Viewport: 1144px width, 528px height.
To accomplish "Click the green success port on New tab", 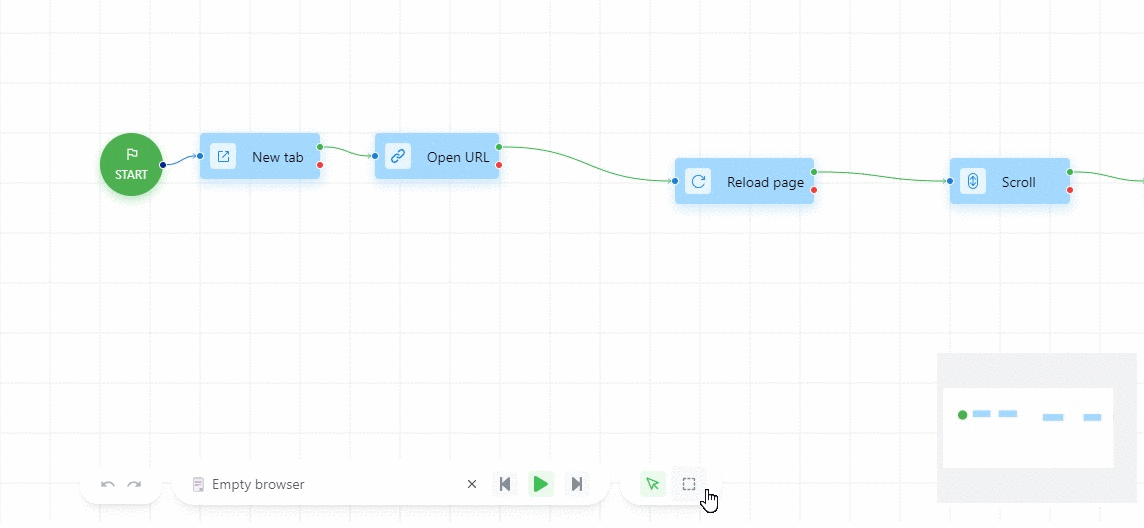I will 320,147.
